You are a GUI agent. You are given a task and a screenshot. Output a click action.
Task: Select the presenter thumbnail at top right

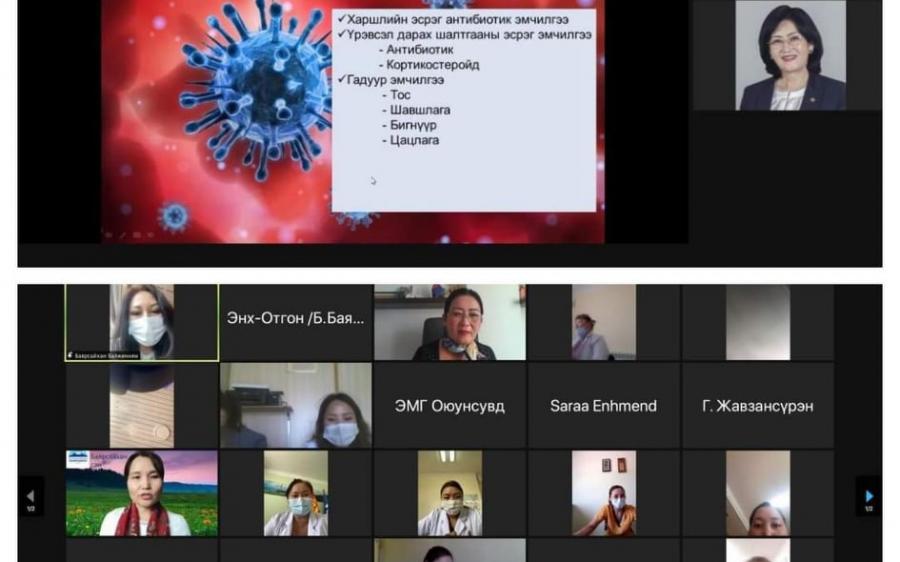(x=790, y=55)
